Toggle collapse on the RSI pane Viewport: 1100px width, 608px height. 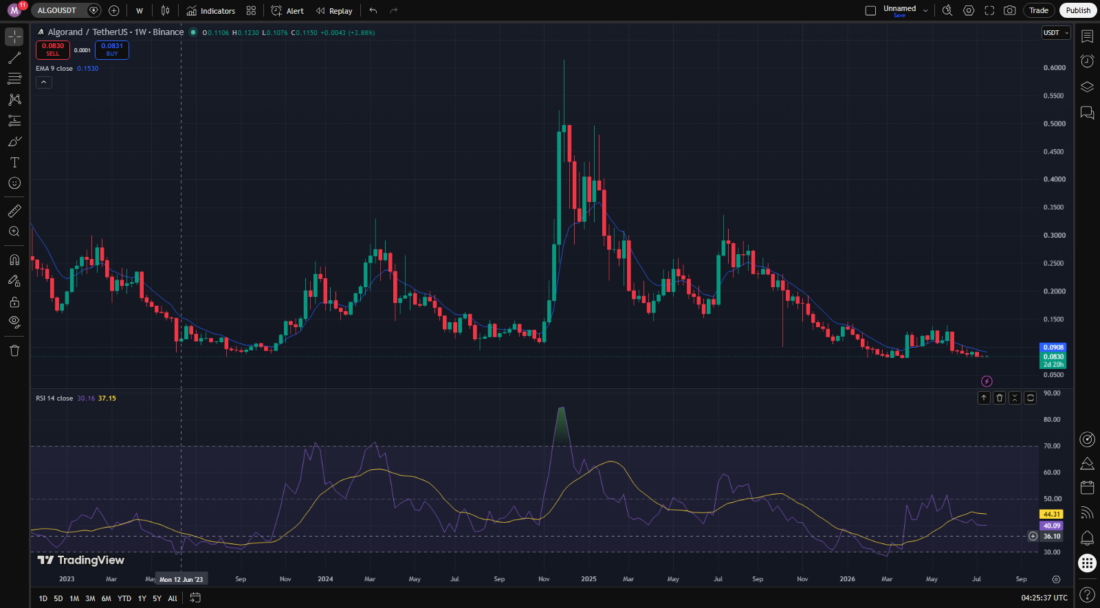click(x=1015, y=398)
